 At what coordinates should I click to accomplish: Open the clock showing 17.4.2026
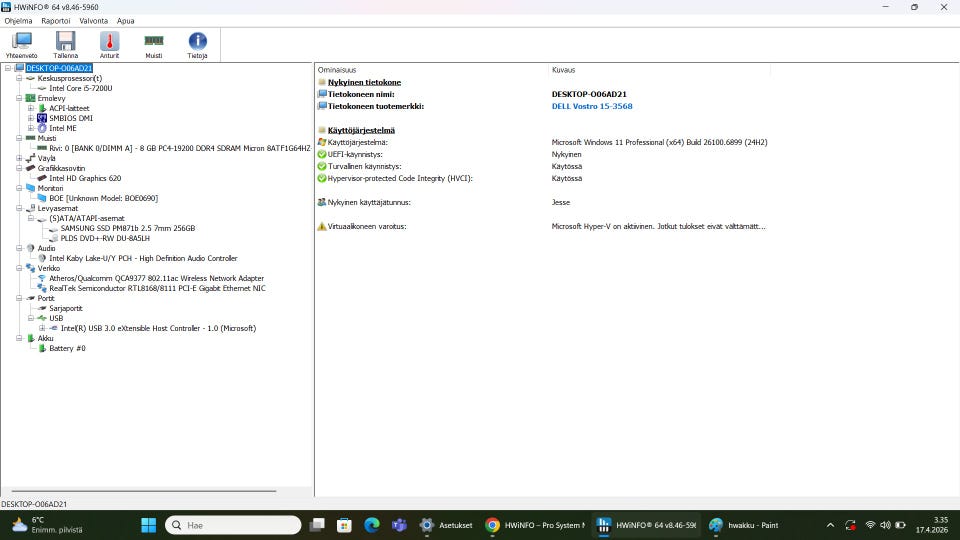[x=932, y=525]
